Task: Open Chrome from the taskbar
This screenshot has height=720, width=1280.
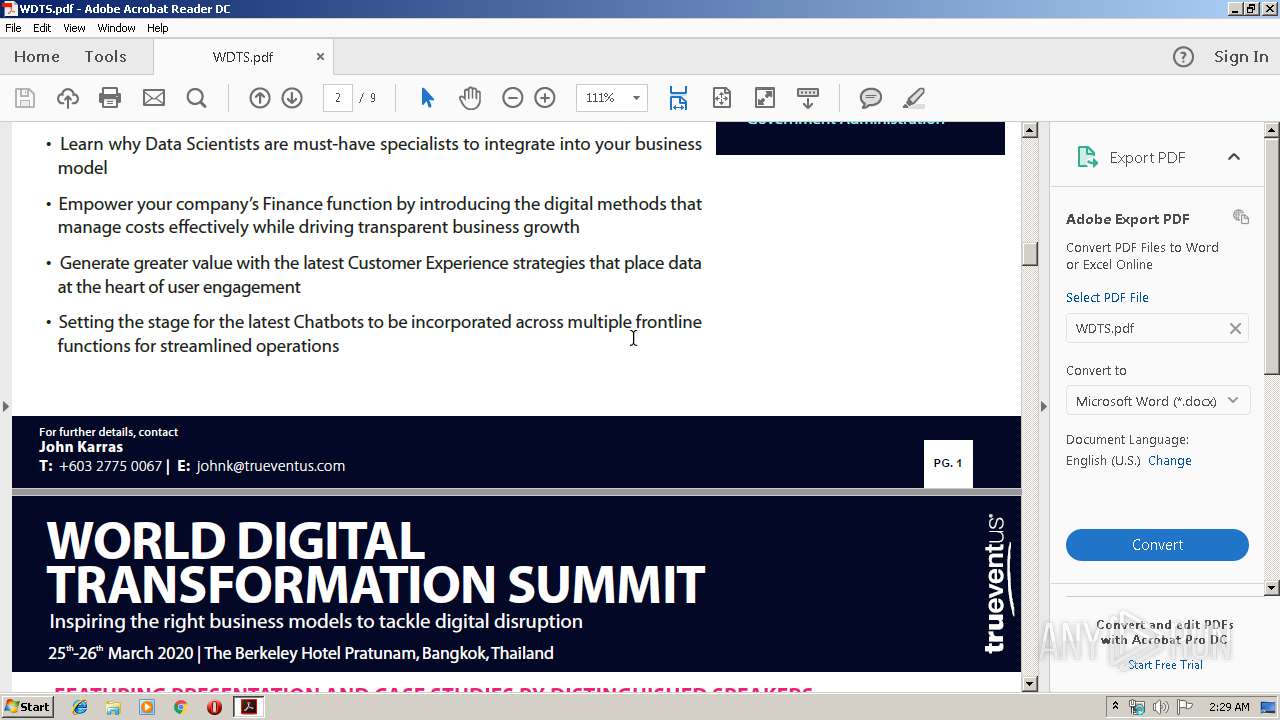Action: 180,707
